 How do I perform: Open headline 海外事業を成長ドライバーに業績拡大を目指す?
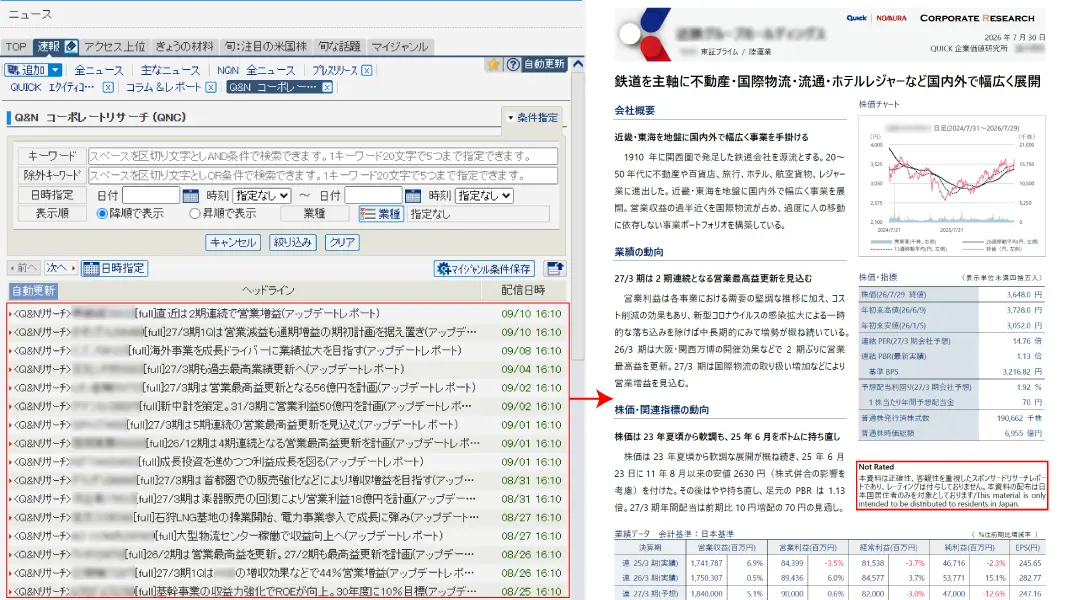pos(296,350)
